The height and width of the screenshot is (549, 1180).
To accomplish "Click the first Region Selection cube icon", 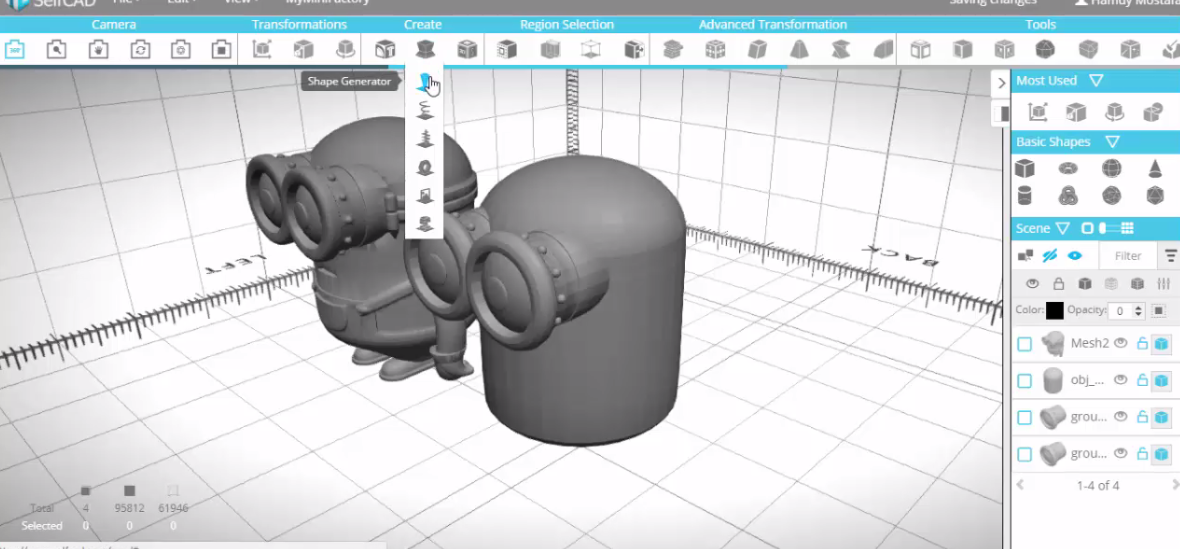I will click(x=508, y=50).
